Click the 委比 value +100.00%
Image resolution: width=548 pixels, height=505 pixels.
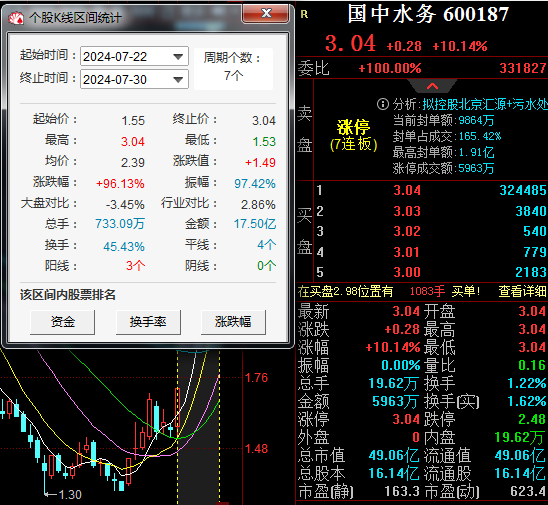(x=390, y=68)
